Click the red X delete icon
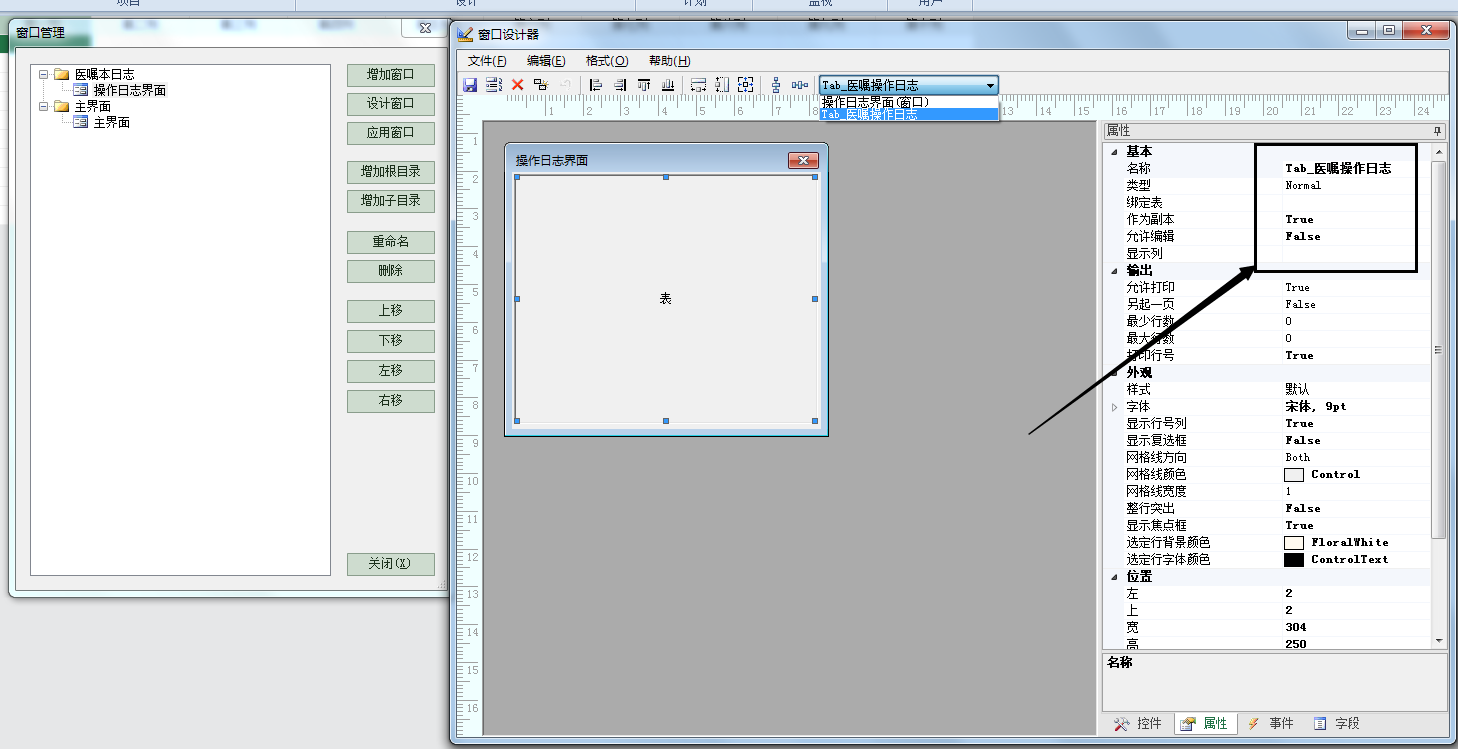Screen dimensions: 1458x749 tap(518, 85)
